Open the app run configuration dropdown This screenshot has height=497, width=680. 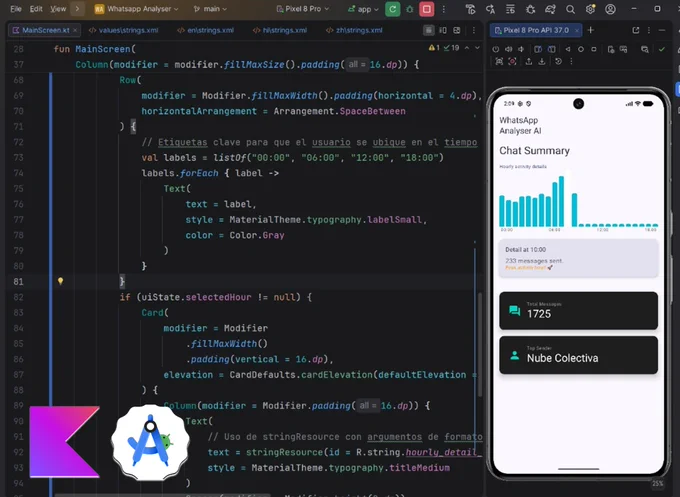click(x=363, y=9)
